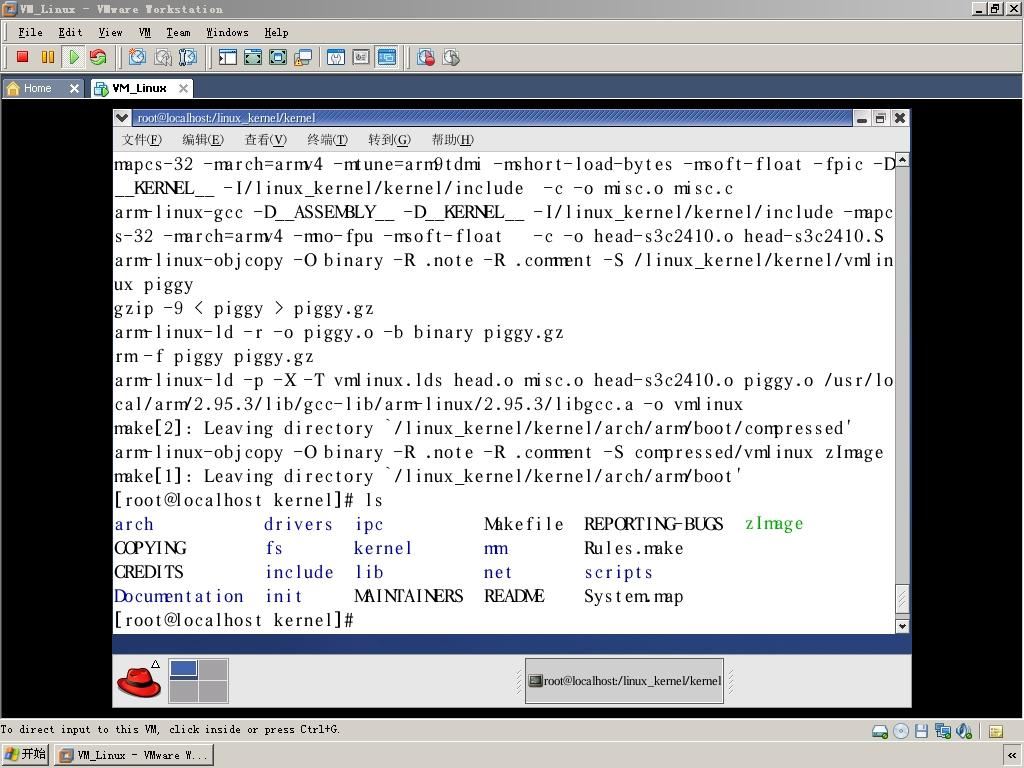Click the capture movie record icon

click(426, 57)
